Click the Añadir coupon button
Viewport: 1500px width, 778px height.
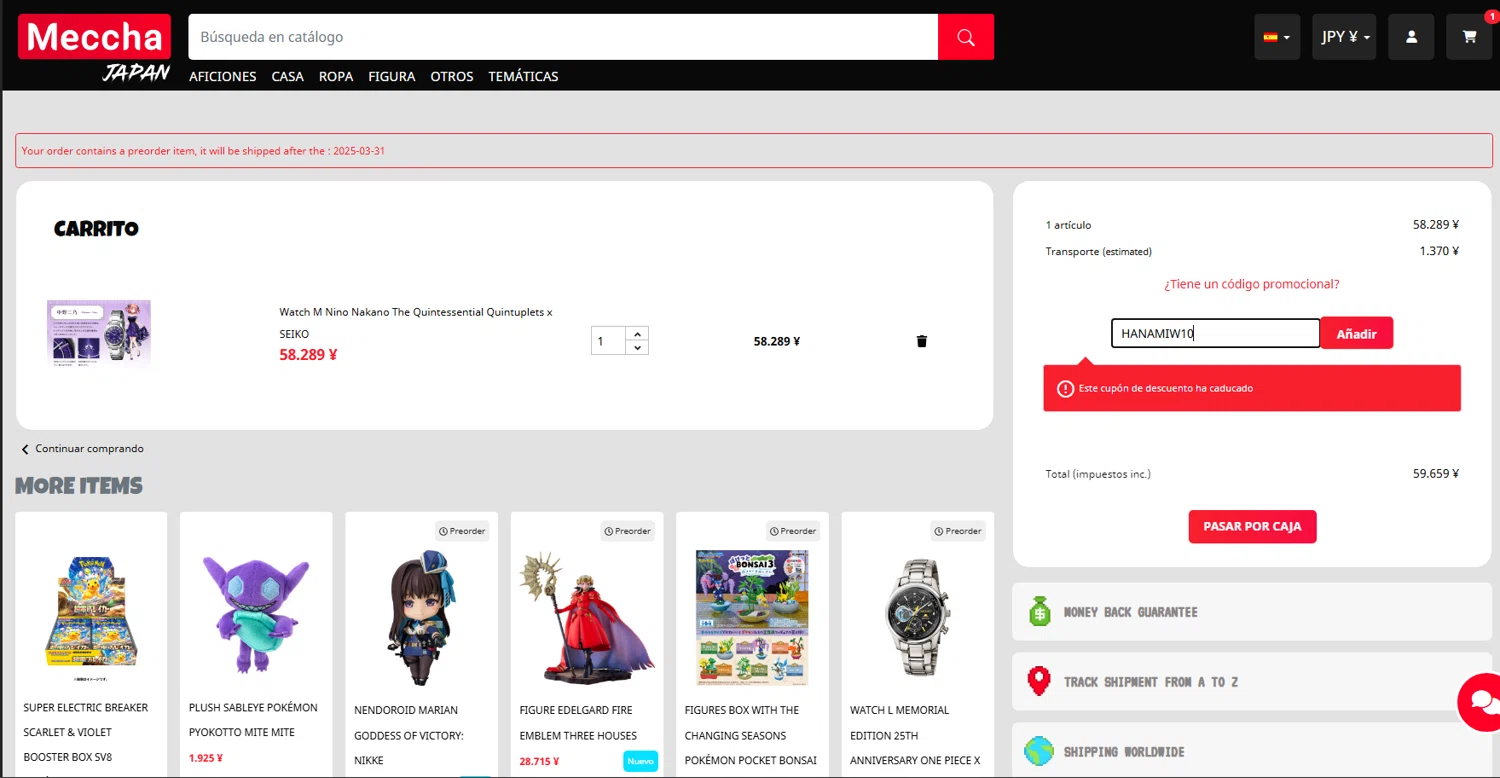(x=1357, y=333)
